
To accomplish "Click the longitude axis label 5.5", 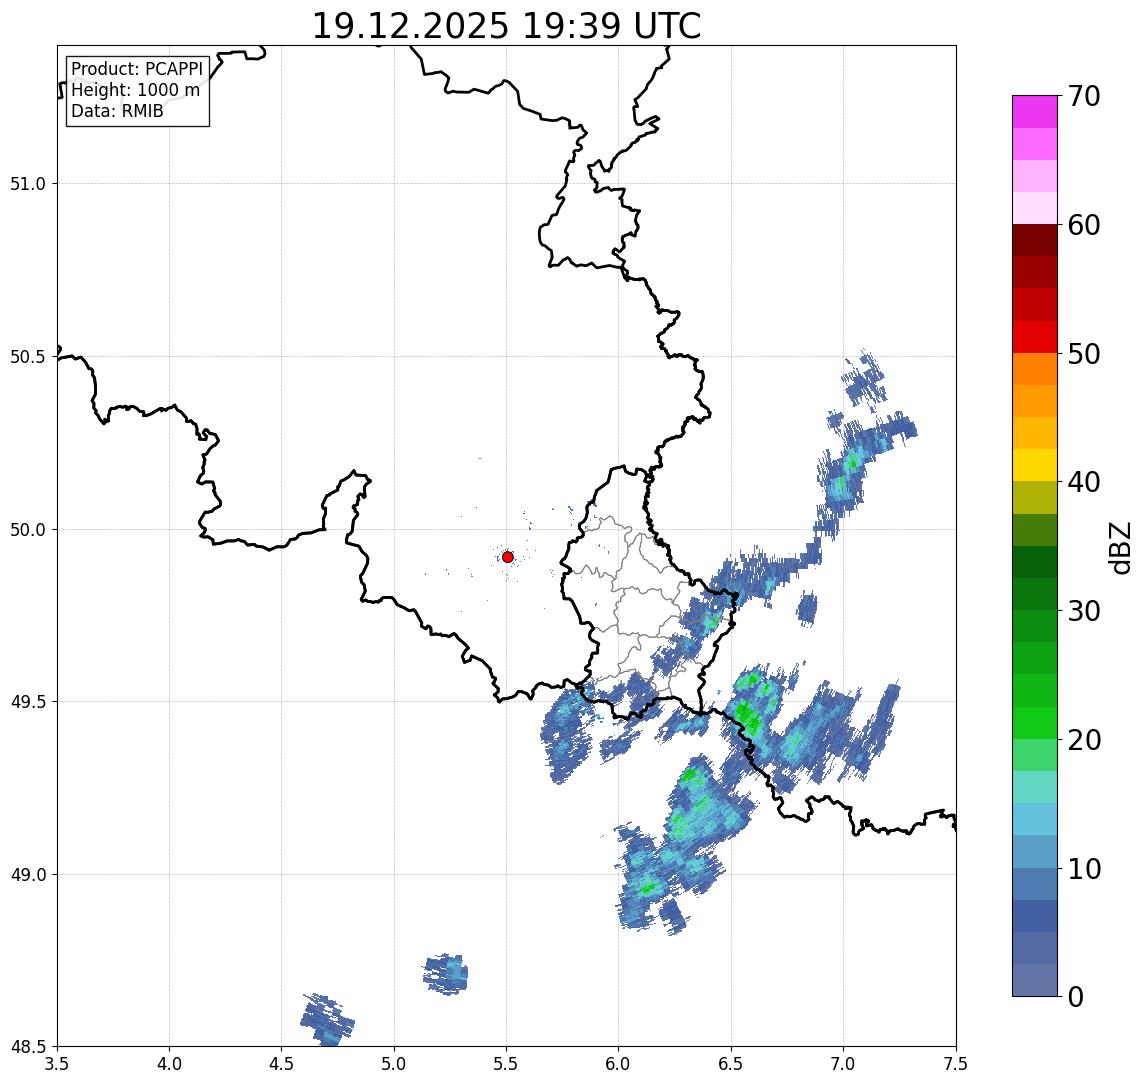I will tap(507, 1064).
